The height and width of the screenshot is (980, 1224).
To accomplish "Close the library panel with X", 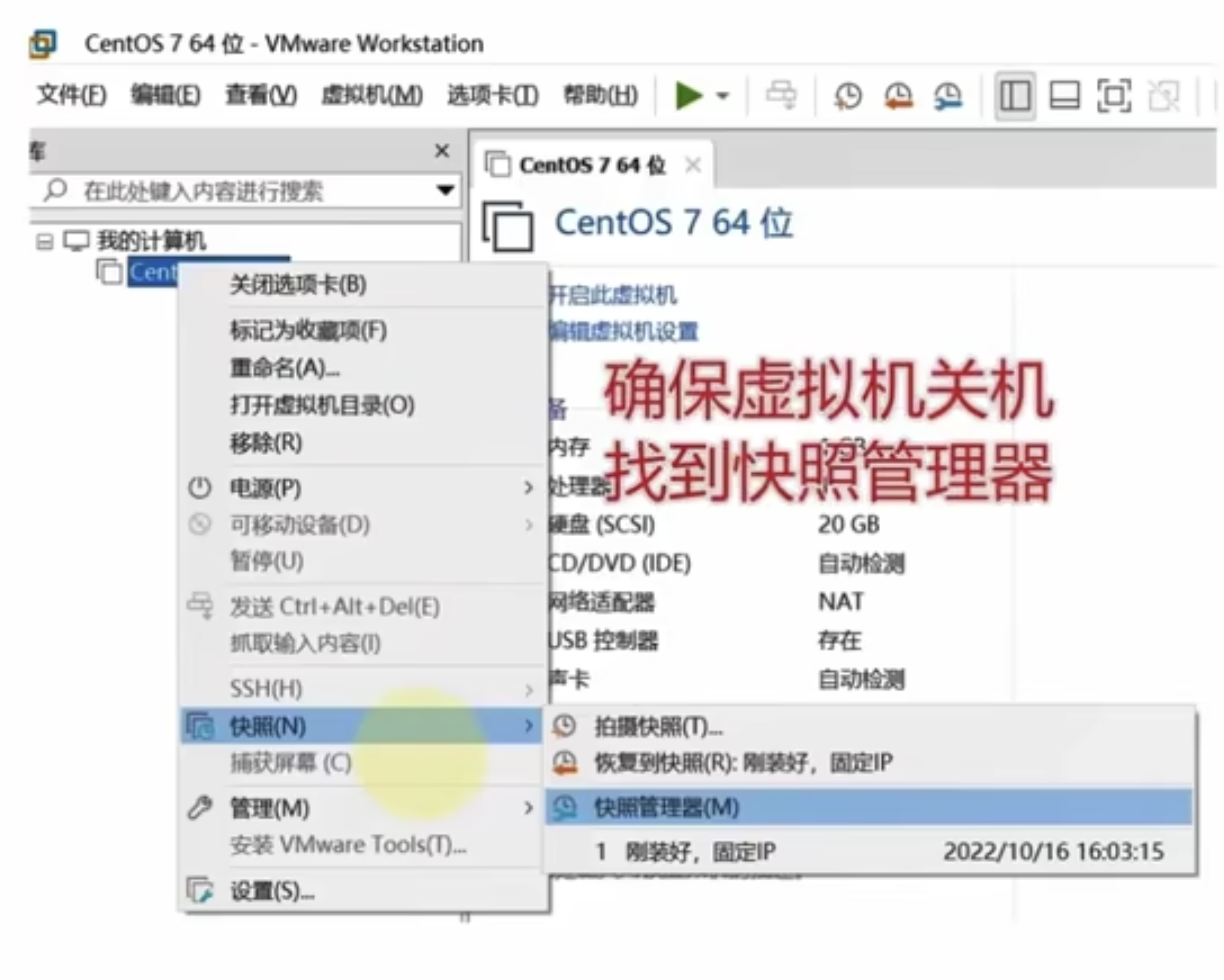I will (x=442, y=151).
